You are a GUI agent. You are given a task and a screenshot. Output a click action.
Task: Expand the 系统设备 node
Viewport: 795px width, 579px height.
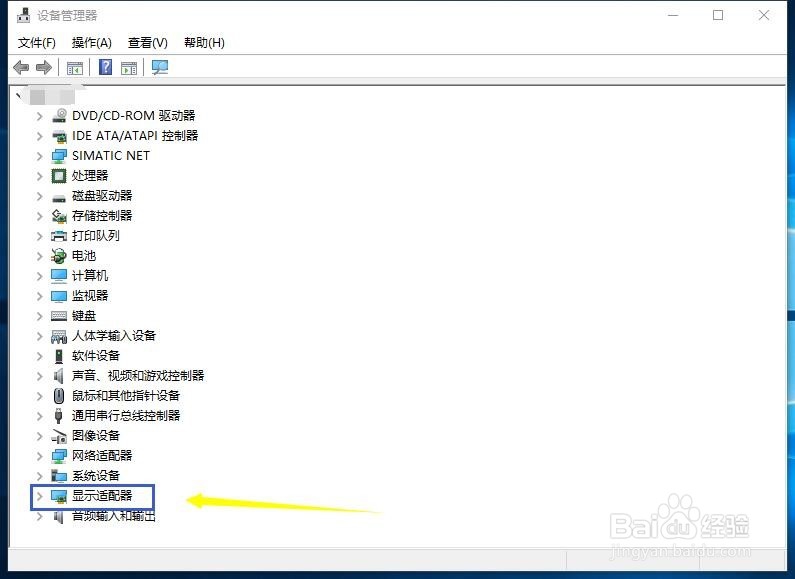click(x=40, y=476)
